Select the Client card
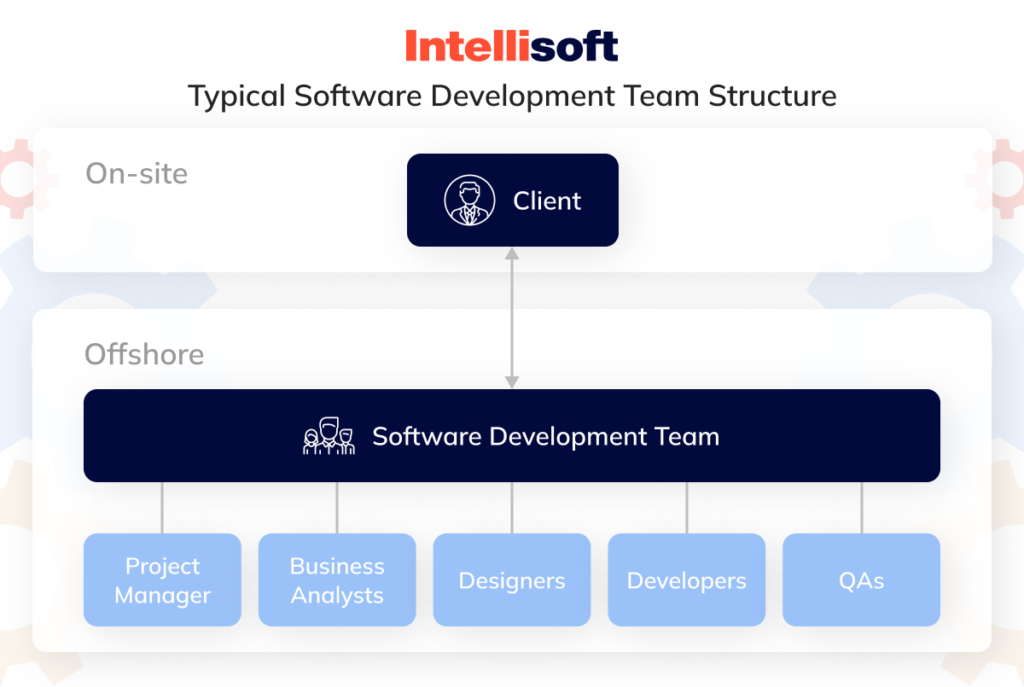The image size is (1024, 687). 512,199
